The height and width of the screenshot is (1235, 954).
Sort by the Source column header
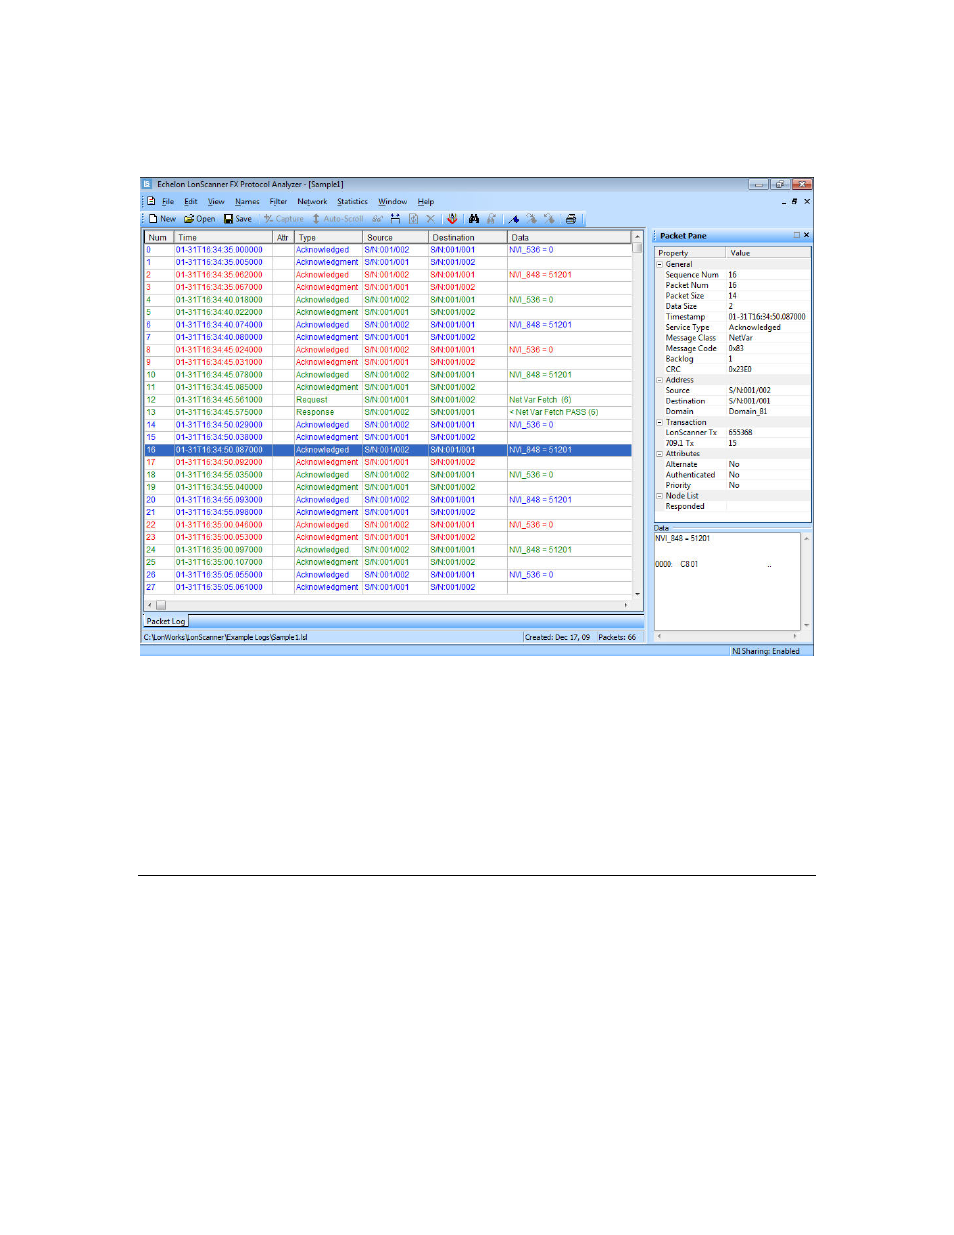(x=395, y=238)
